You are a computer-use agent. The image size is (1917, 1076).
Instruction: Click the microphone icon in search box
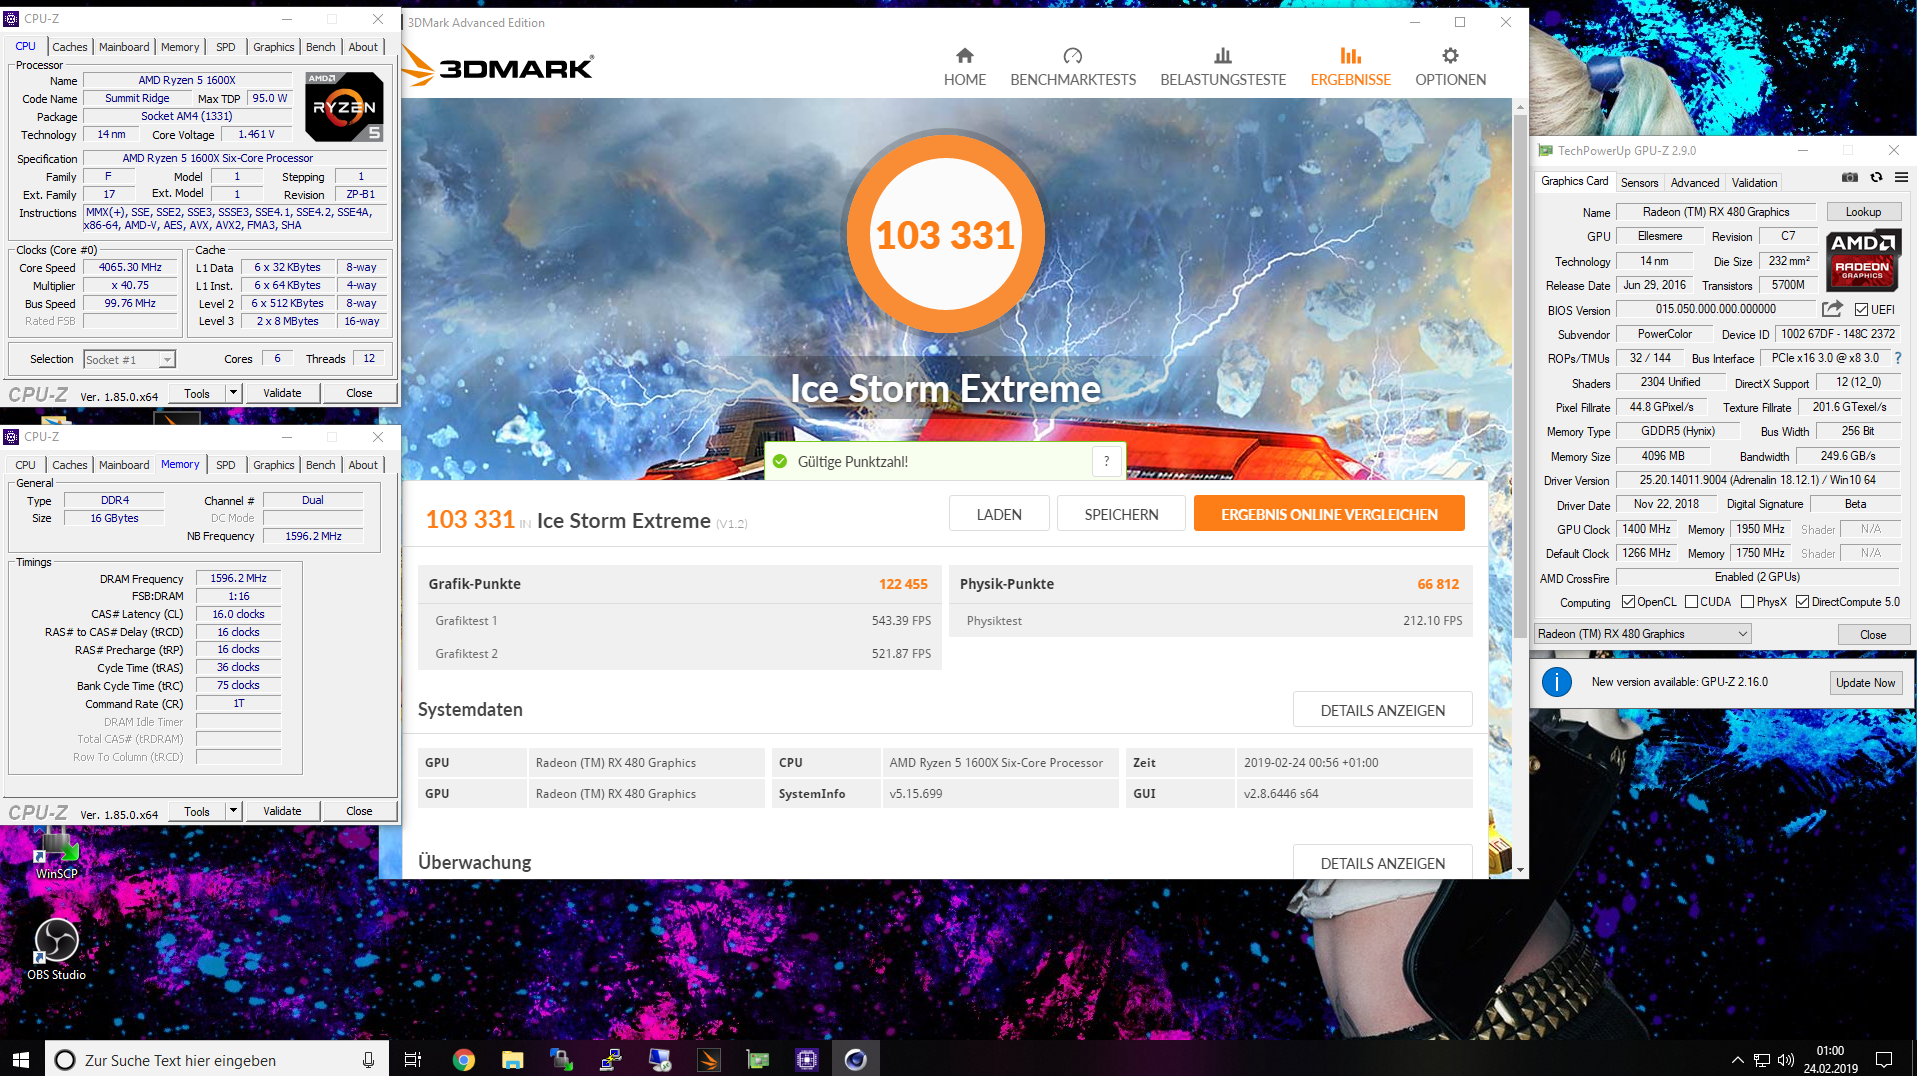pos(368,1060)
